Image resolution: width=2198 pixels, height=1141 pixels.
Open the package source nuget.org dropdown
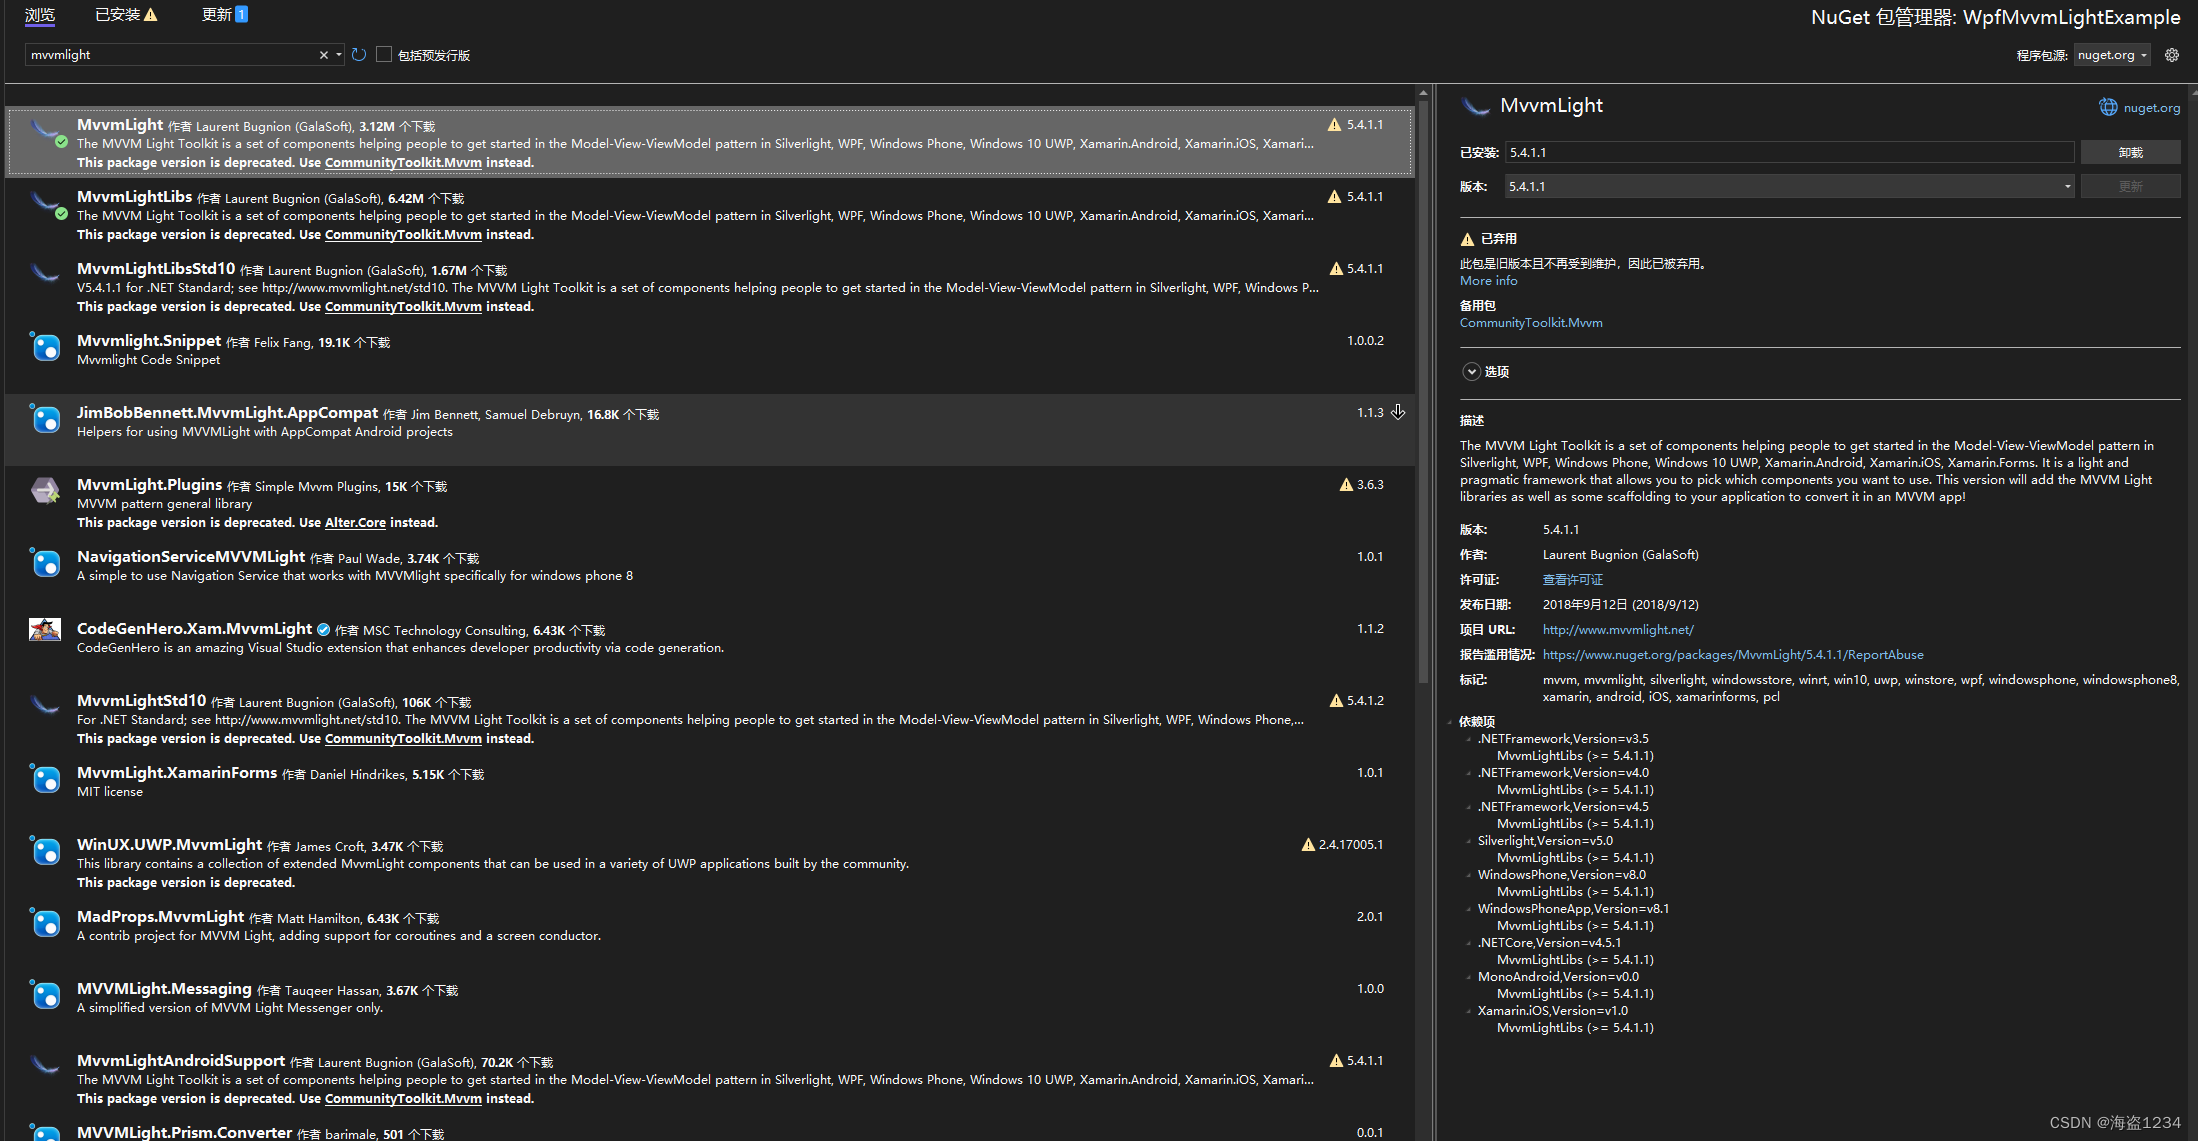[x=2112, y=55]
